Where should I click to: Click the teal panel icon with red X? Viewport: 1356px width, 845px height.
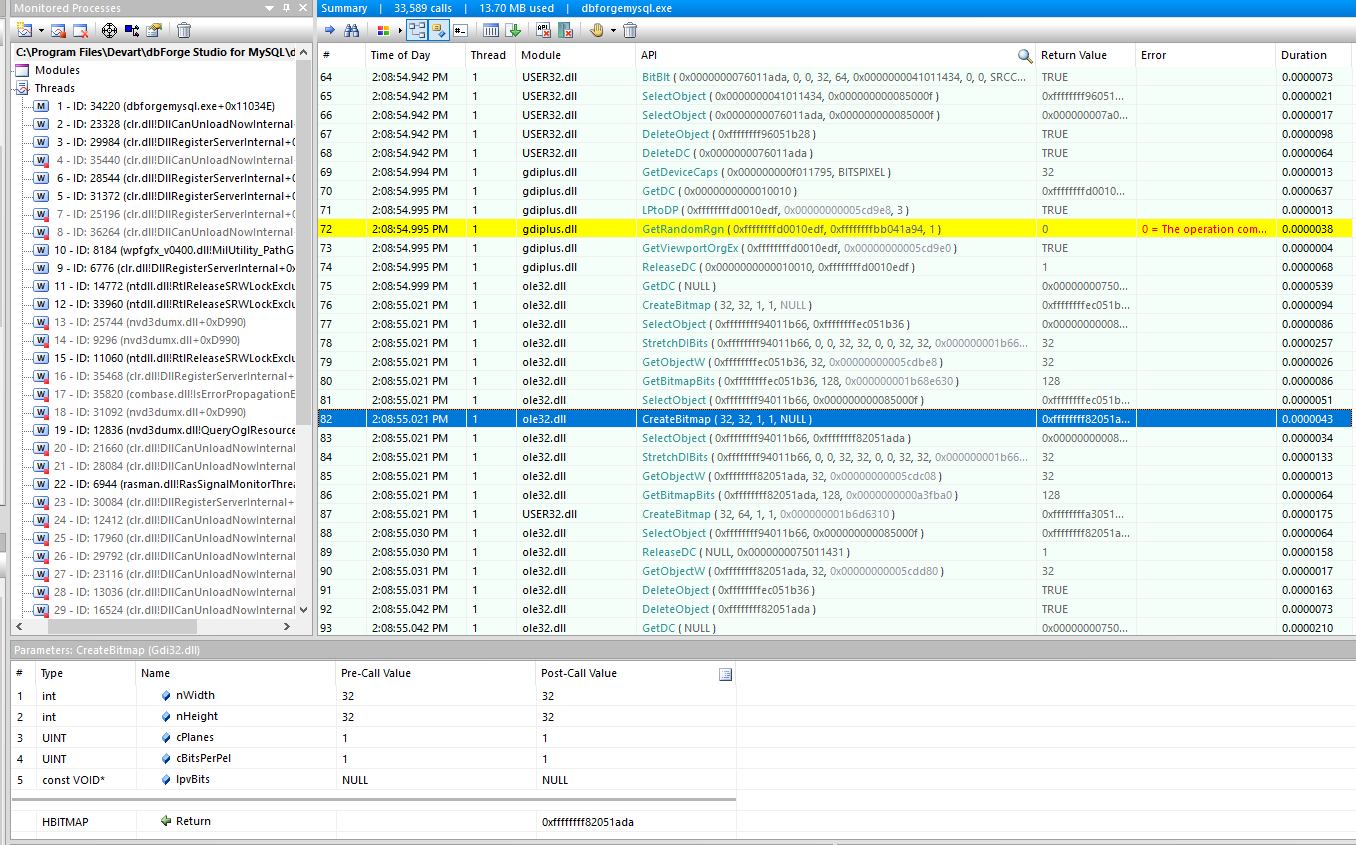[x=566, y=30]
